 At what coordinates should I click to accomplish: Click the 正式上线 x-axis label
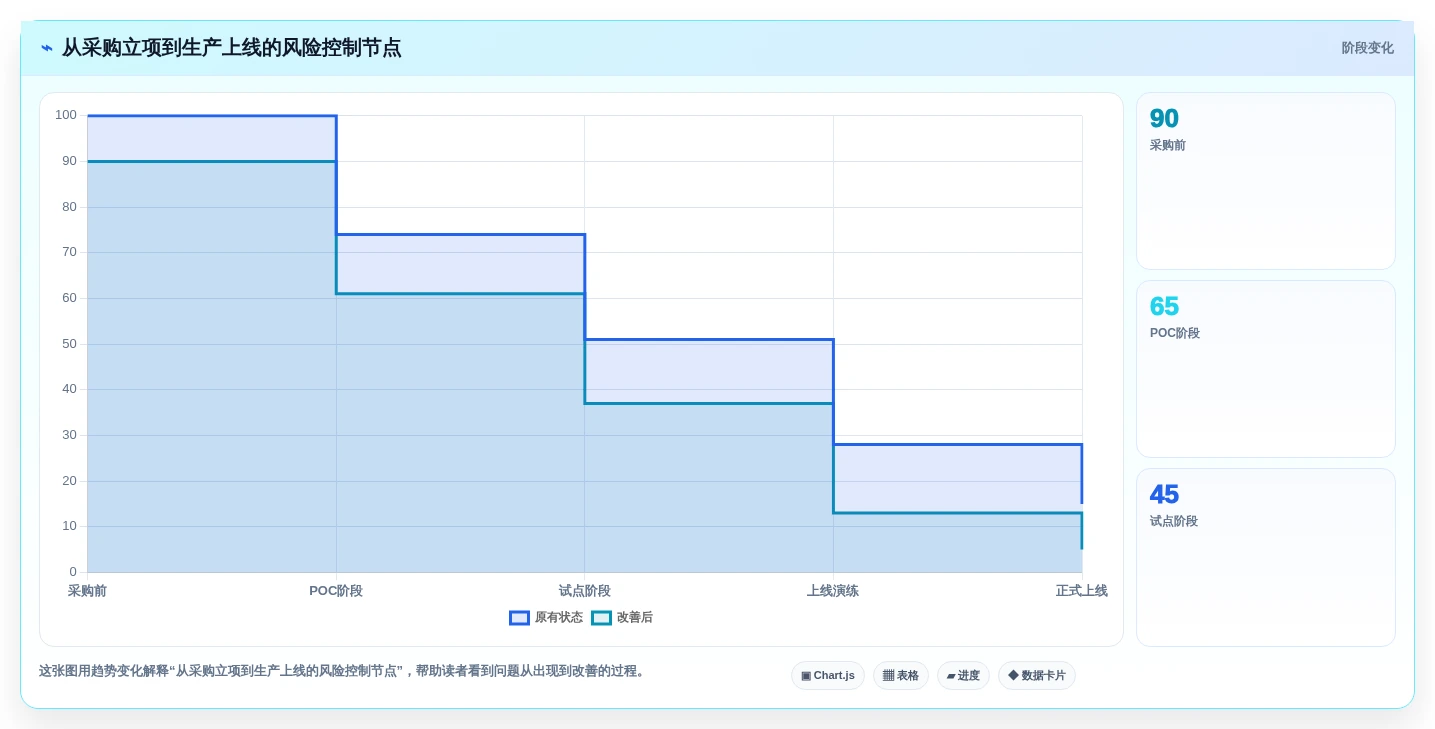tap(1081, 591)
